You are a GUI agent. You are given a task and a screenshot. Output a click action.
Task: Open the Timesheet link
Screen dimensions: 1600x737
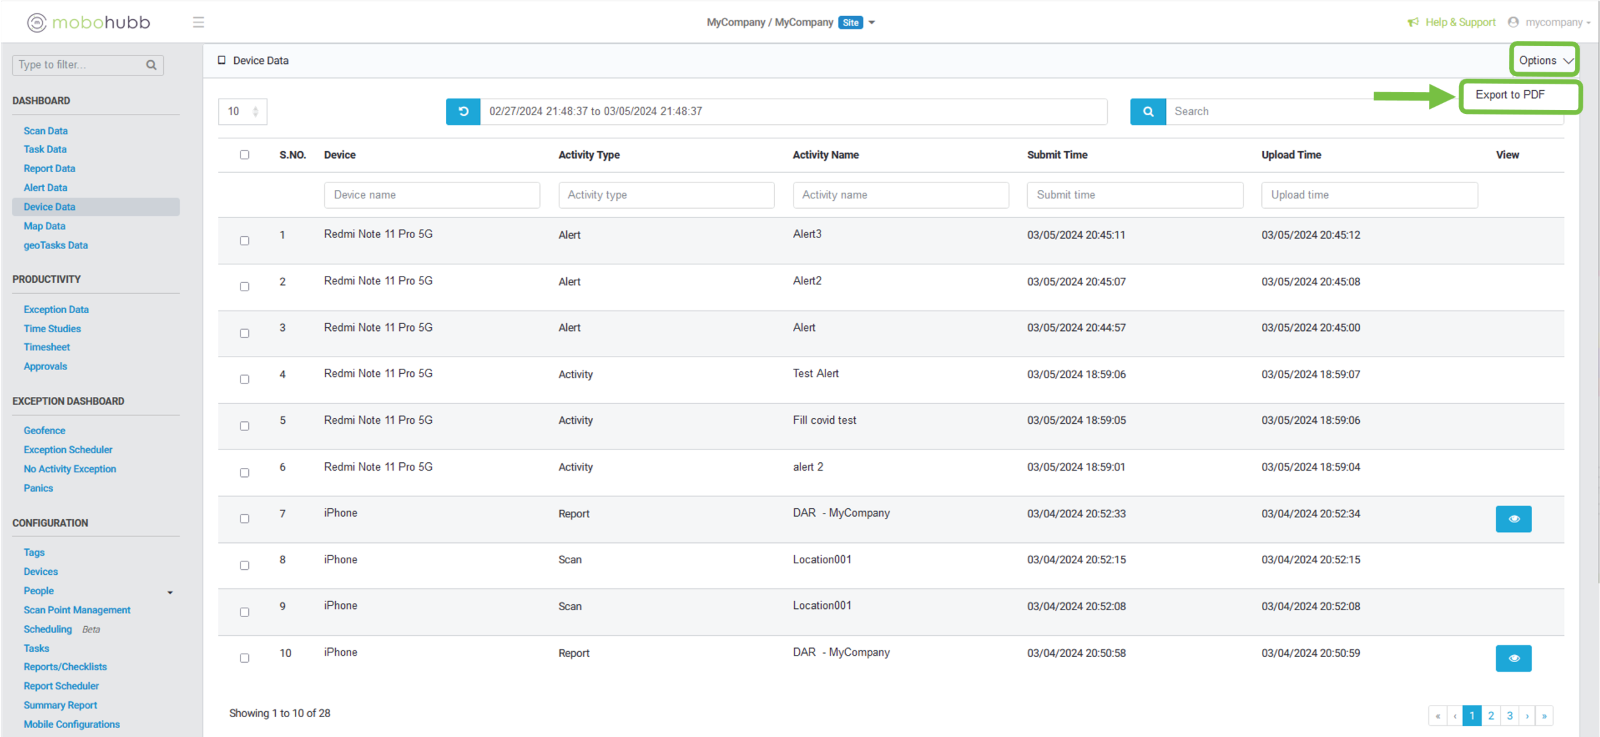tap(47, 347)
